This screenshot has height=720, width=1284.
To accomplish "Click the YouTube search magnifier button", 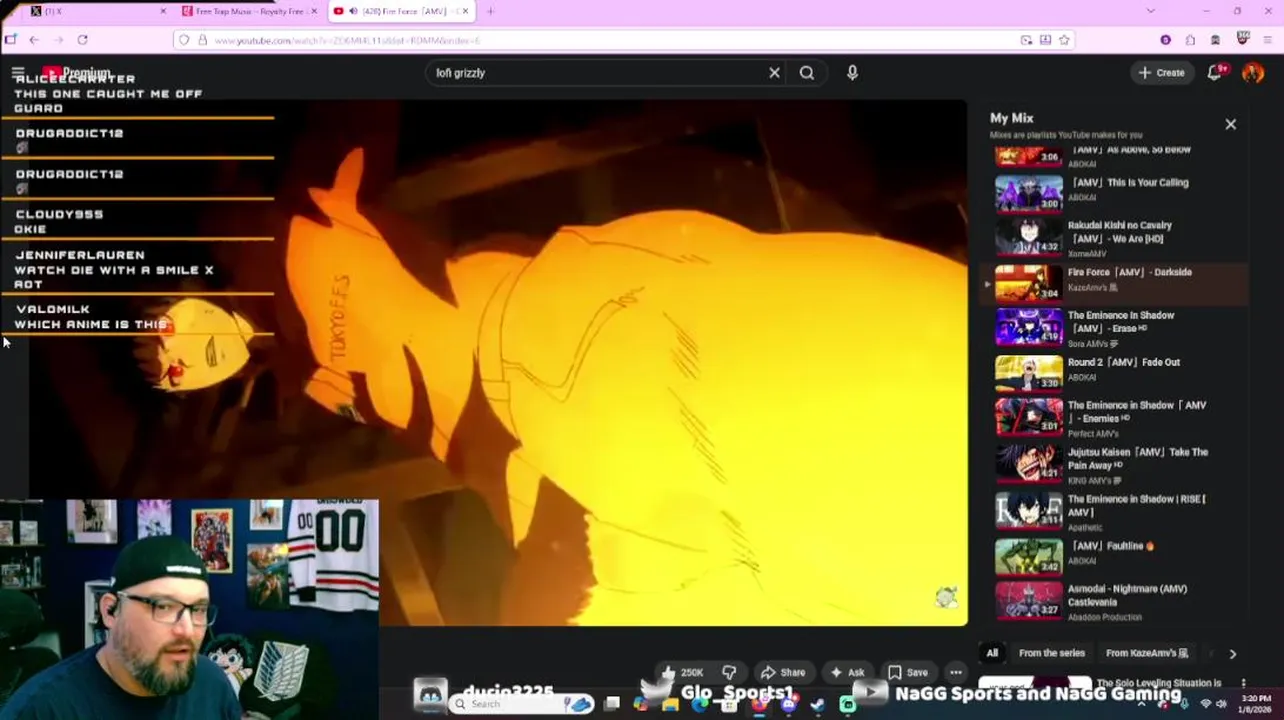I will click(807, 73).
